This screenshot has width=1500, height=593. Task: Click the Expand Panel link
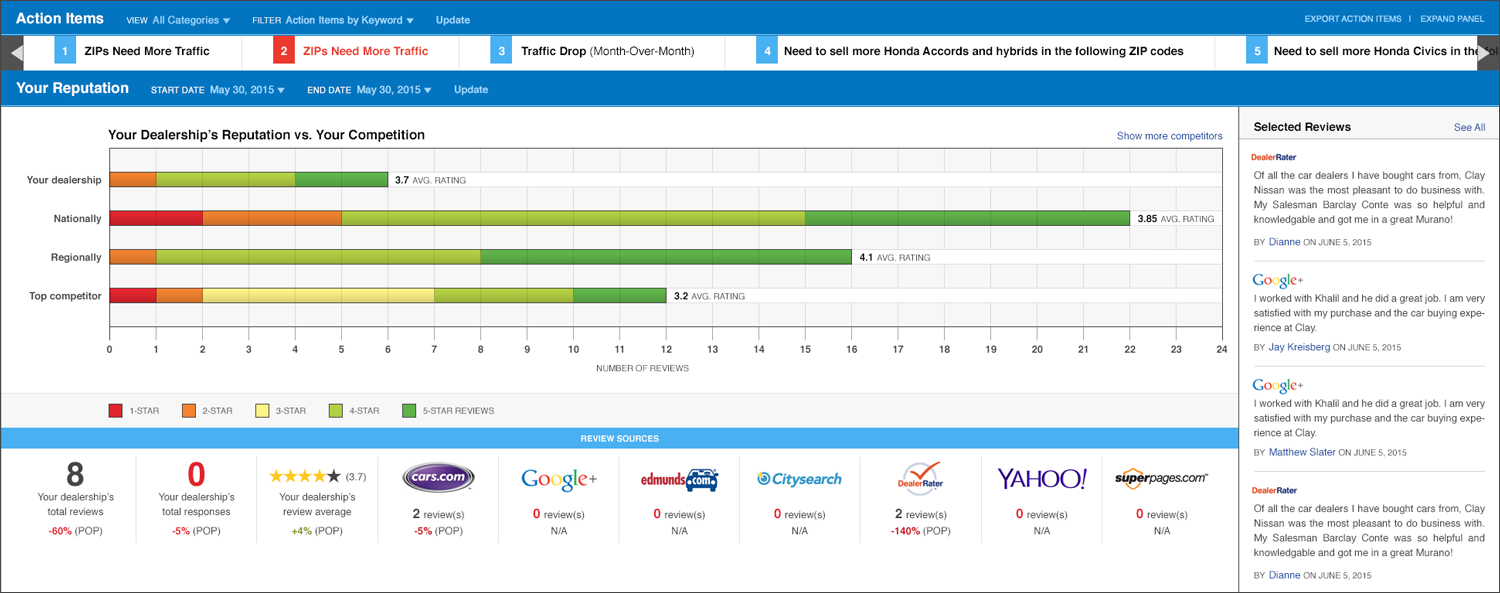point(1452,19)
